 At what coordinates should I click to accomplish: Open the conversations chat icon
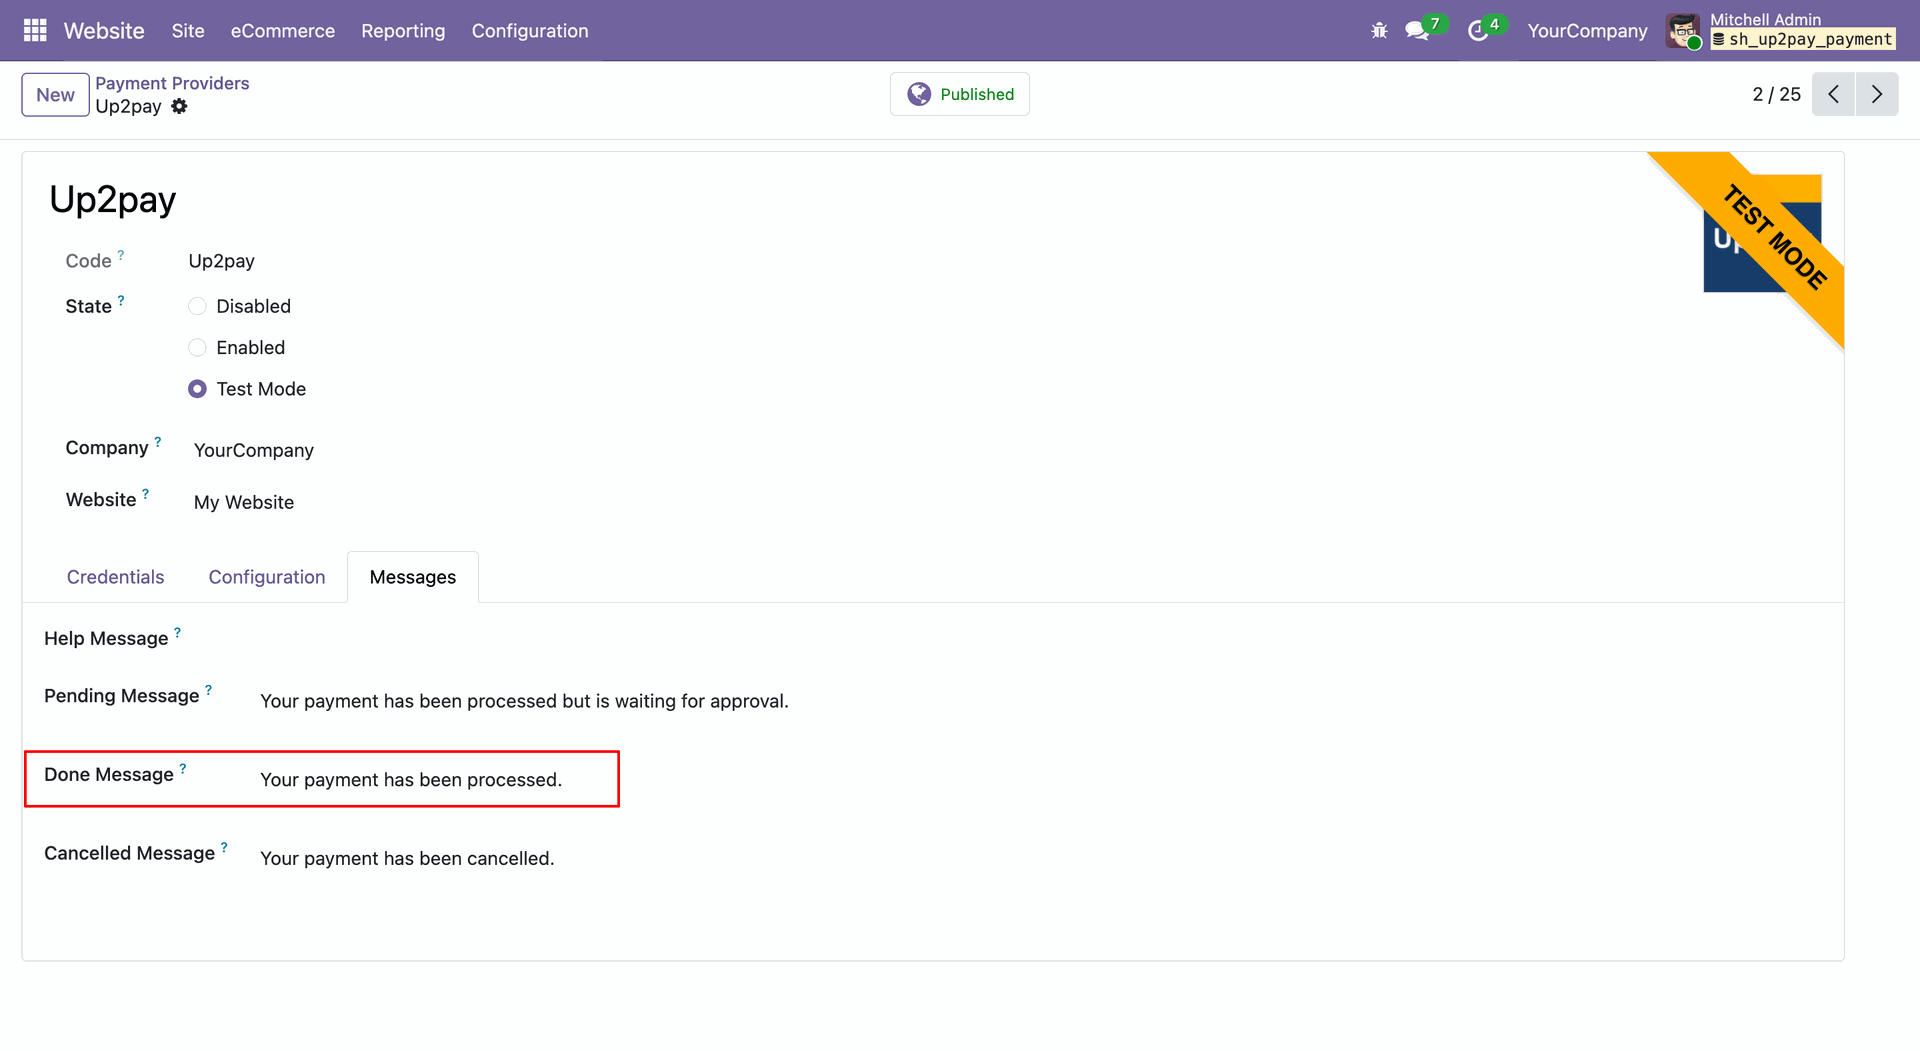click(1417, 31)
